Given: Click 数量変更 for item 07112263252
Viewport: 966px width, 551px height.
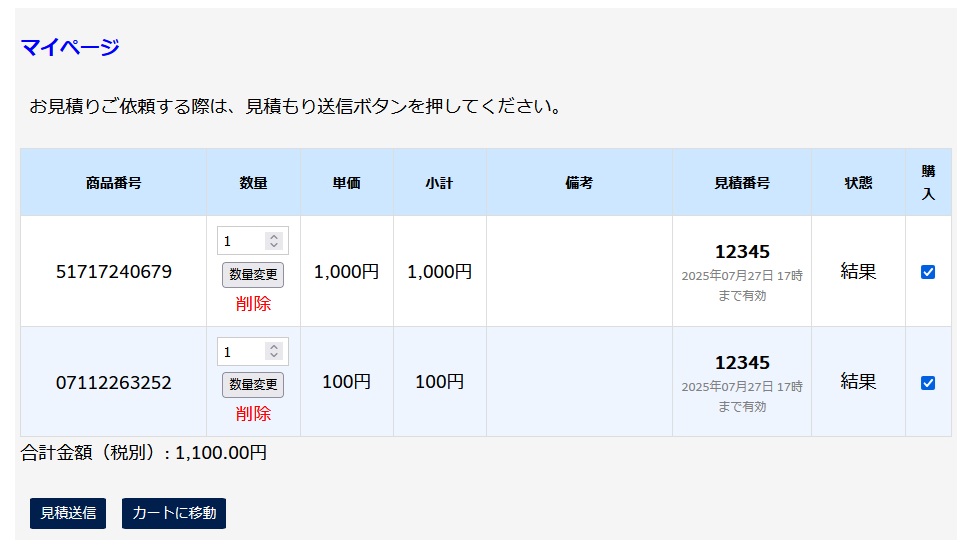Looking at the screenshot, I should [x=253, y=385].
